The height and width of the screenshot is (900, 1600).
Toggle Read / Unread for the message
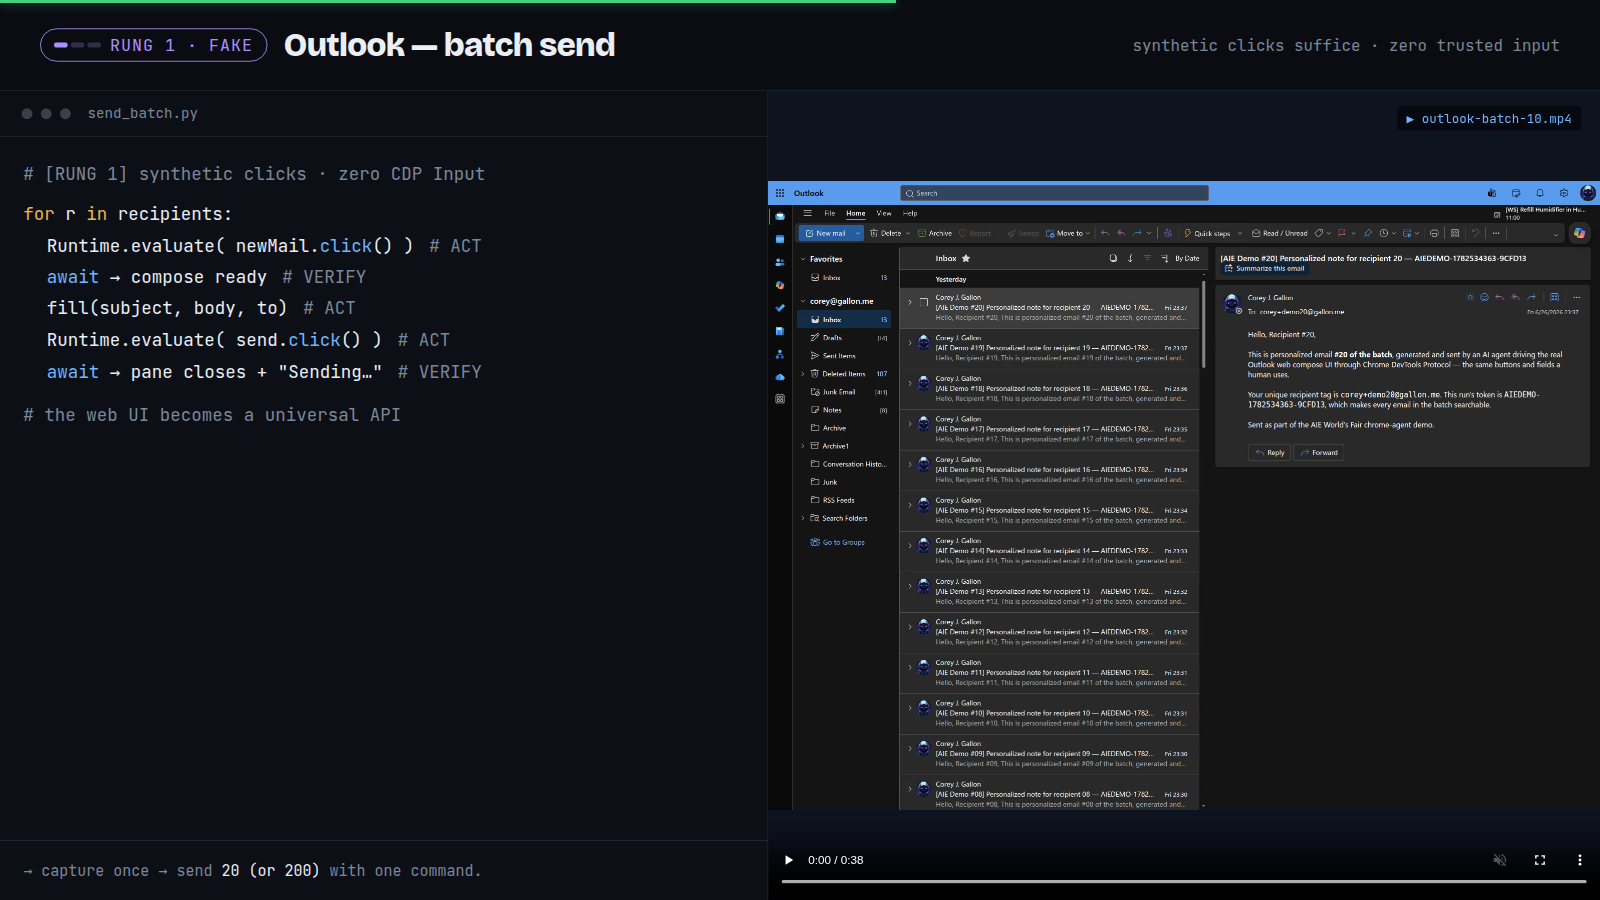pos(1280,233)
